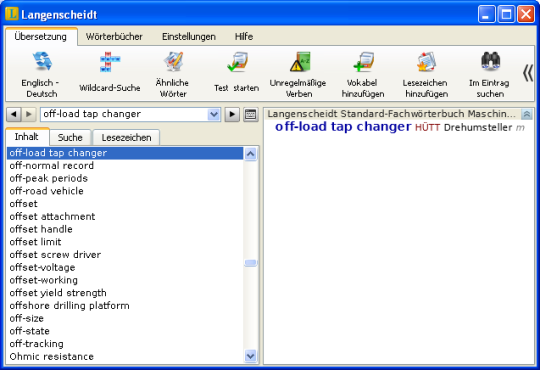Screen dimensions: 540x370
Task: Open the Wildcard-Suche tool
Action: 110,74
